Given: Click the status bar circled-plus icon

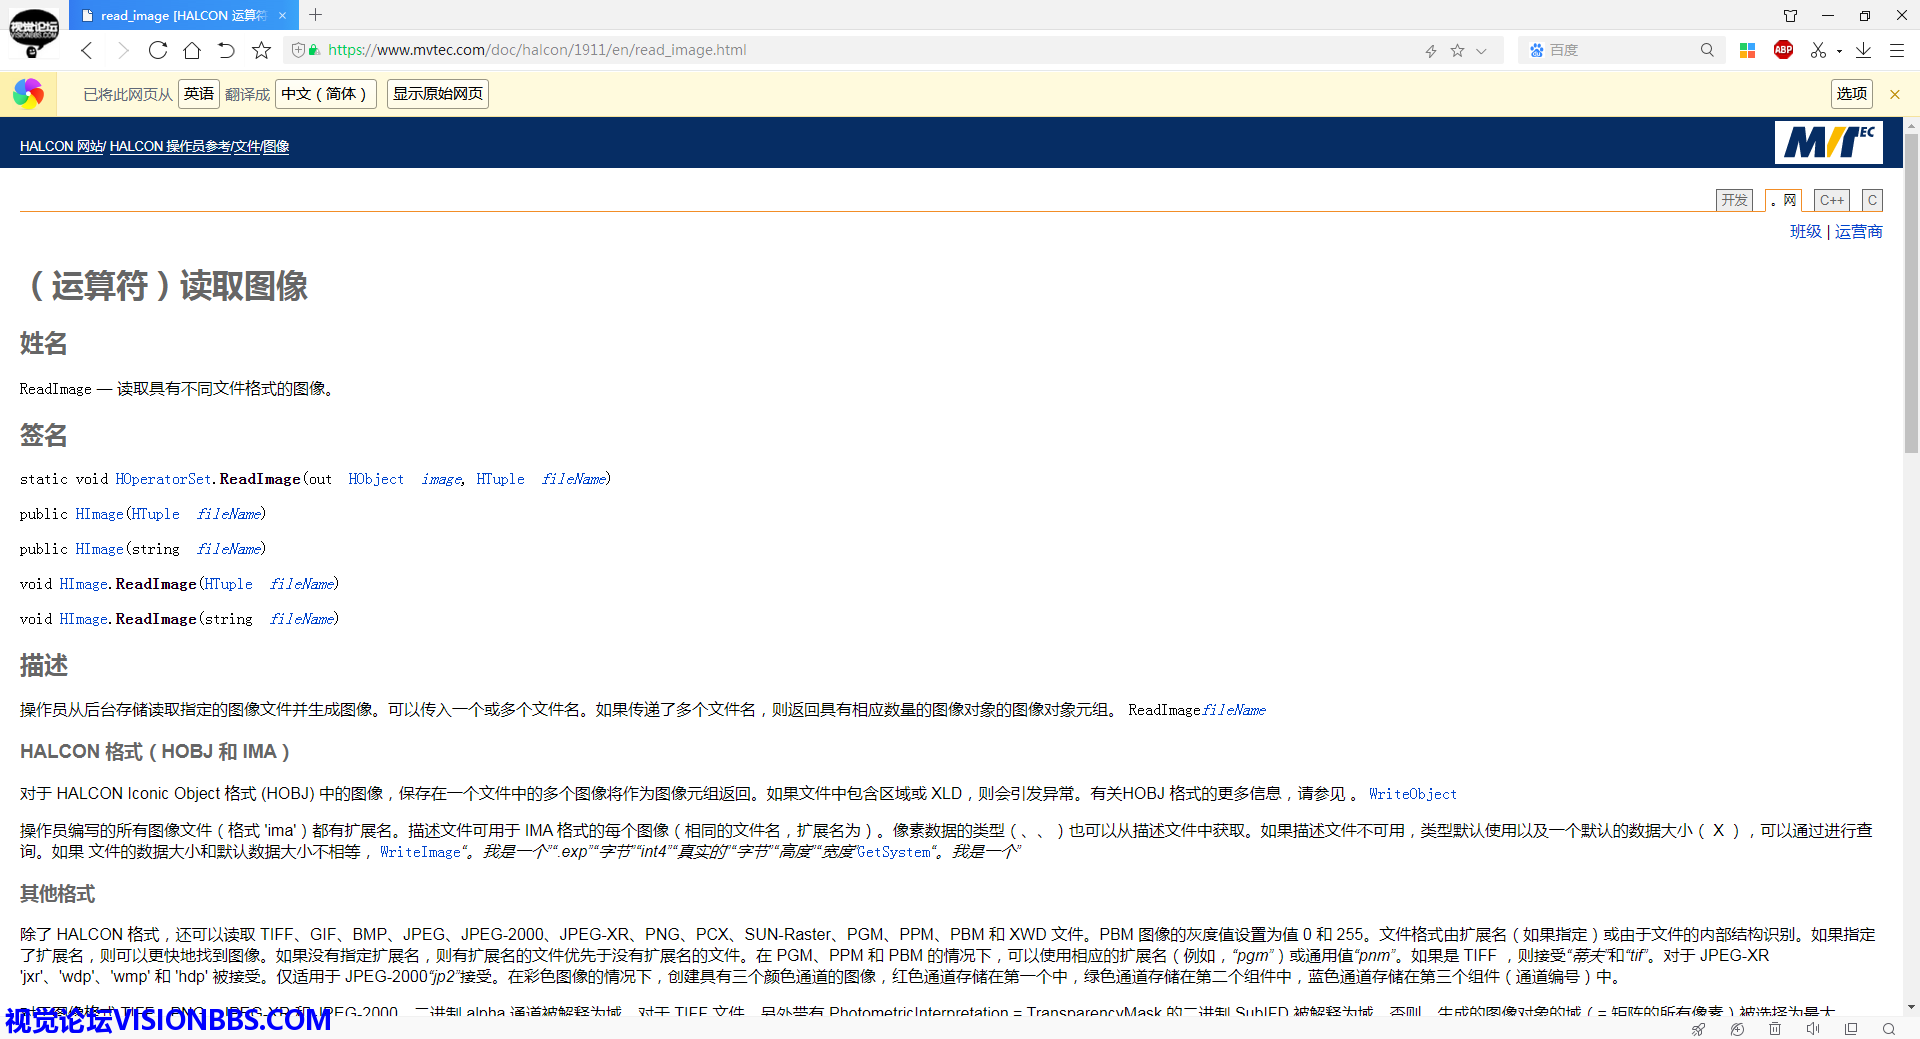Looking at the screenshot, I should click(x=1737, y=1028).
